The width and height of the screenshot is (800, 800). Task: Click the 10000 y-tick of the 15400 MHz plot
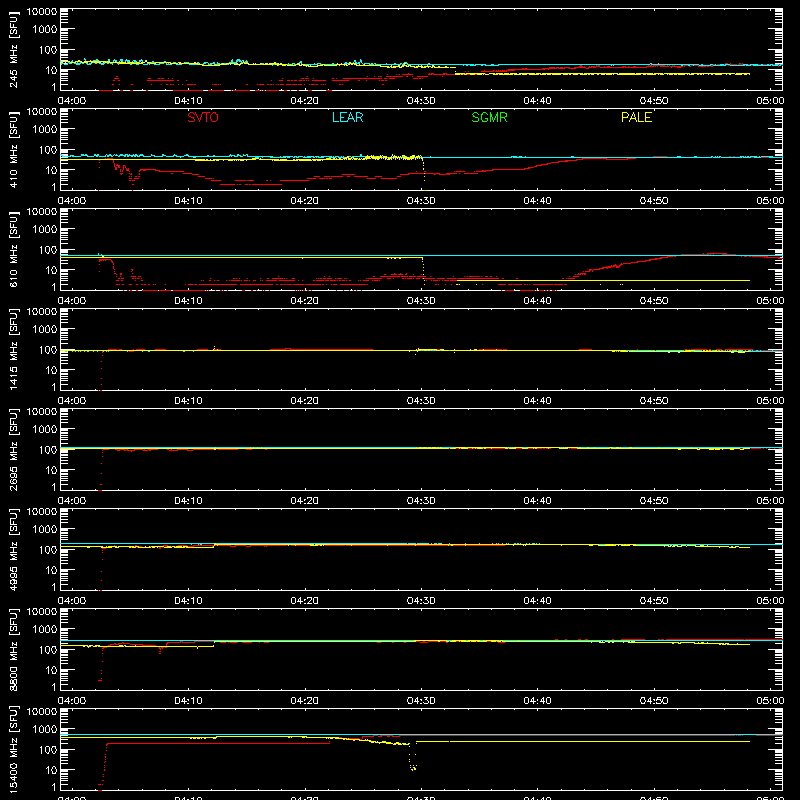(42, 712)
